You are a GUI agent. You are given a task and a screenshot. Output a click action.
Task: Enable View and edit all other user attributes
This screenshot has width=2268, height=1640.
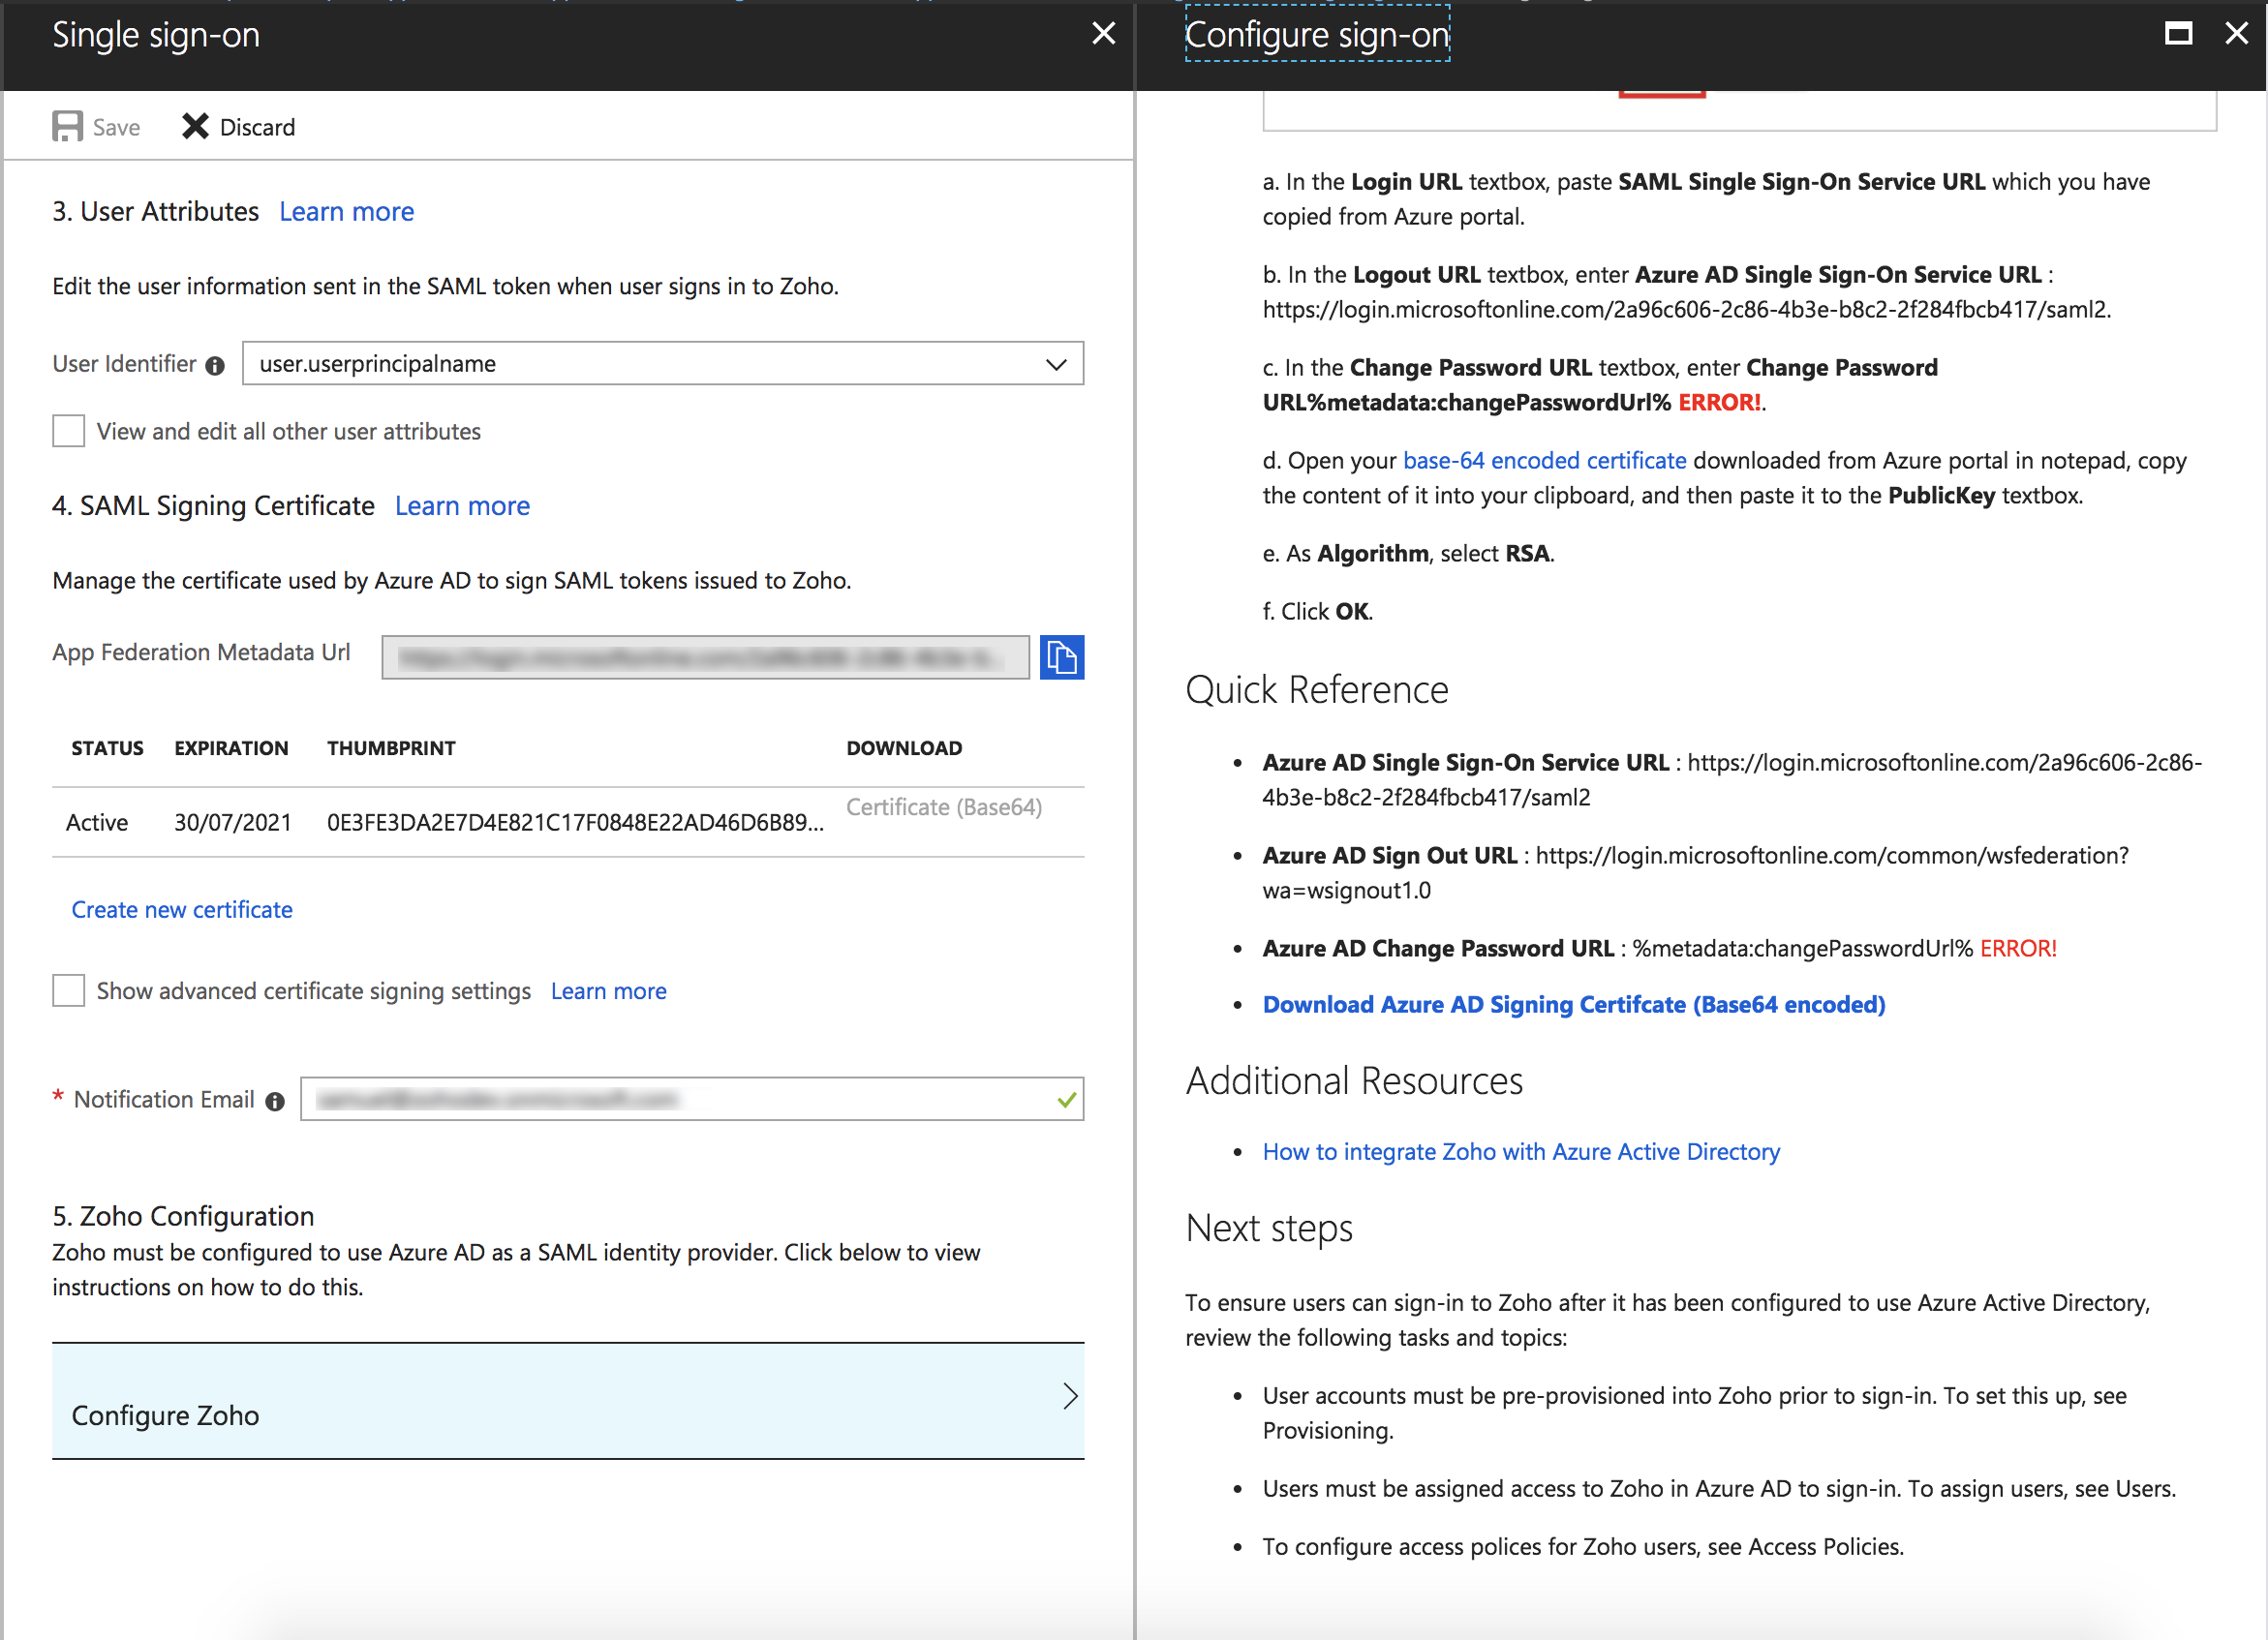pyautogui.click(x=69, y=431)
